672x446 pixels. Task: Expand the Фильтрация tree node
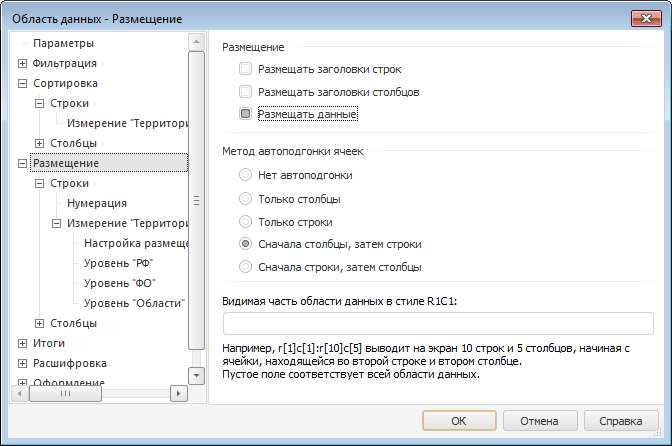tap(22, 64)
